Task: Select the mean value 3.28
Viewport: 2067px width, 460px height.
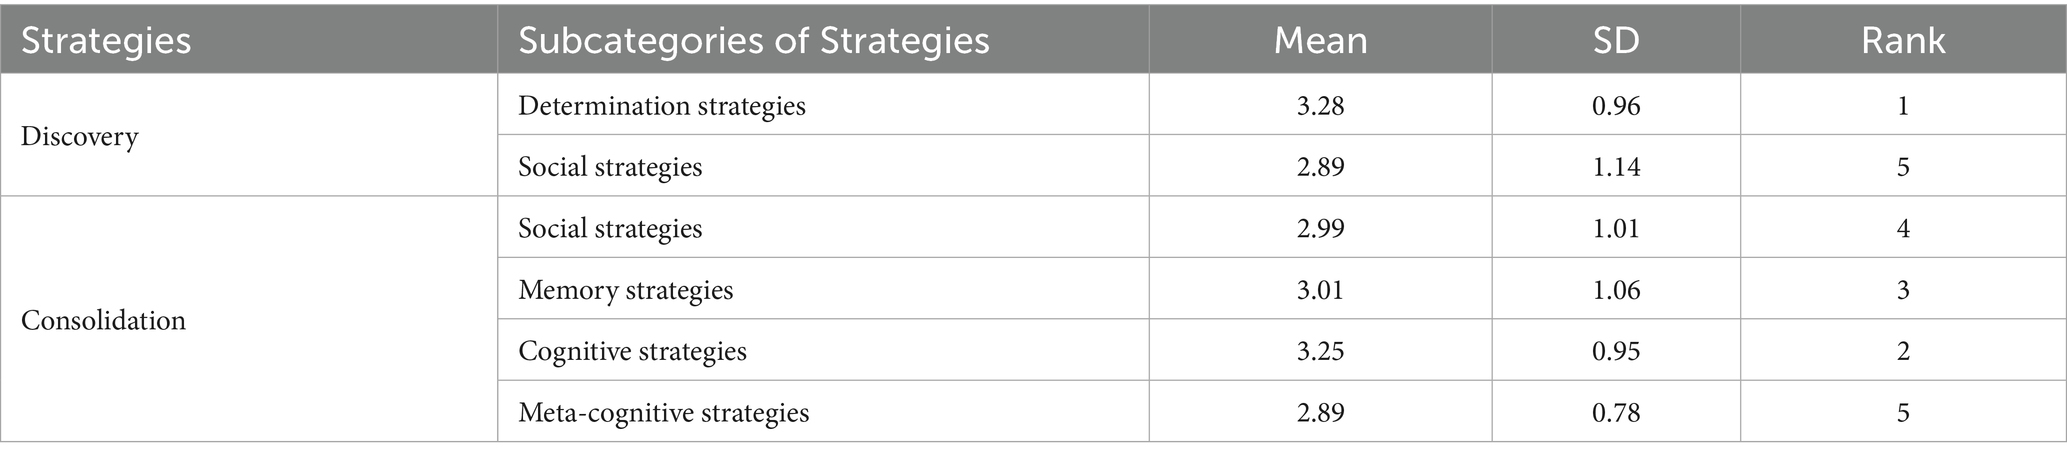Action: pos(1320,105)
